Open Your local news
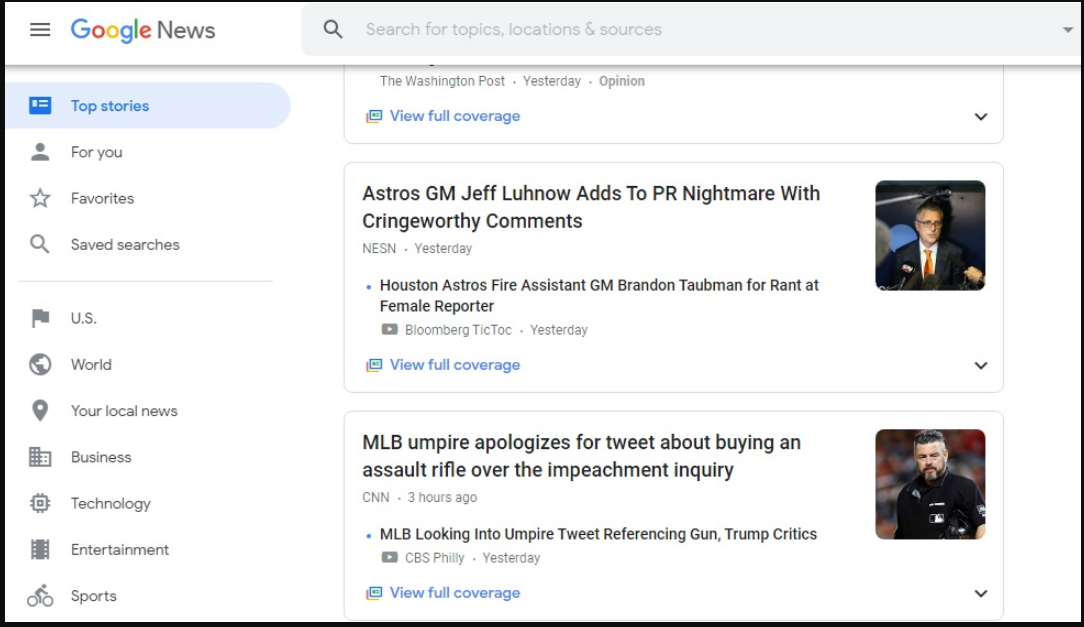The height and width of the screenshot is (627, 1084). tap(124, 411)
